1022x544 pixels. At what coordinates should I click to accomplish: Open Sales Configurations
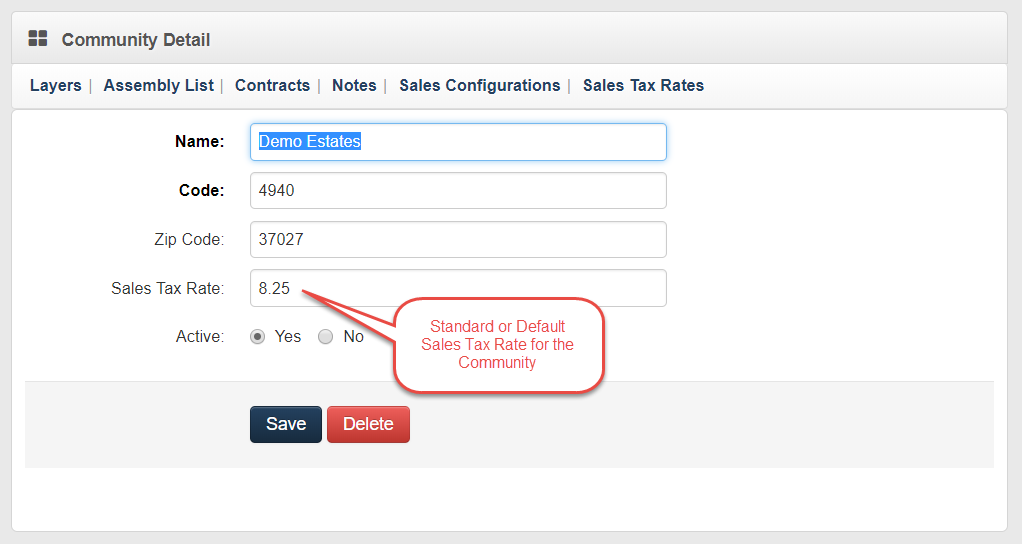click(x=479, y=86)
